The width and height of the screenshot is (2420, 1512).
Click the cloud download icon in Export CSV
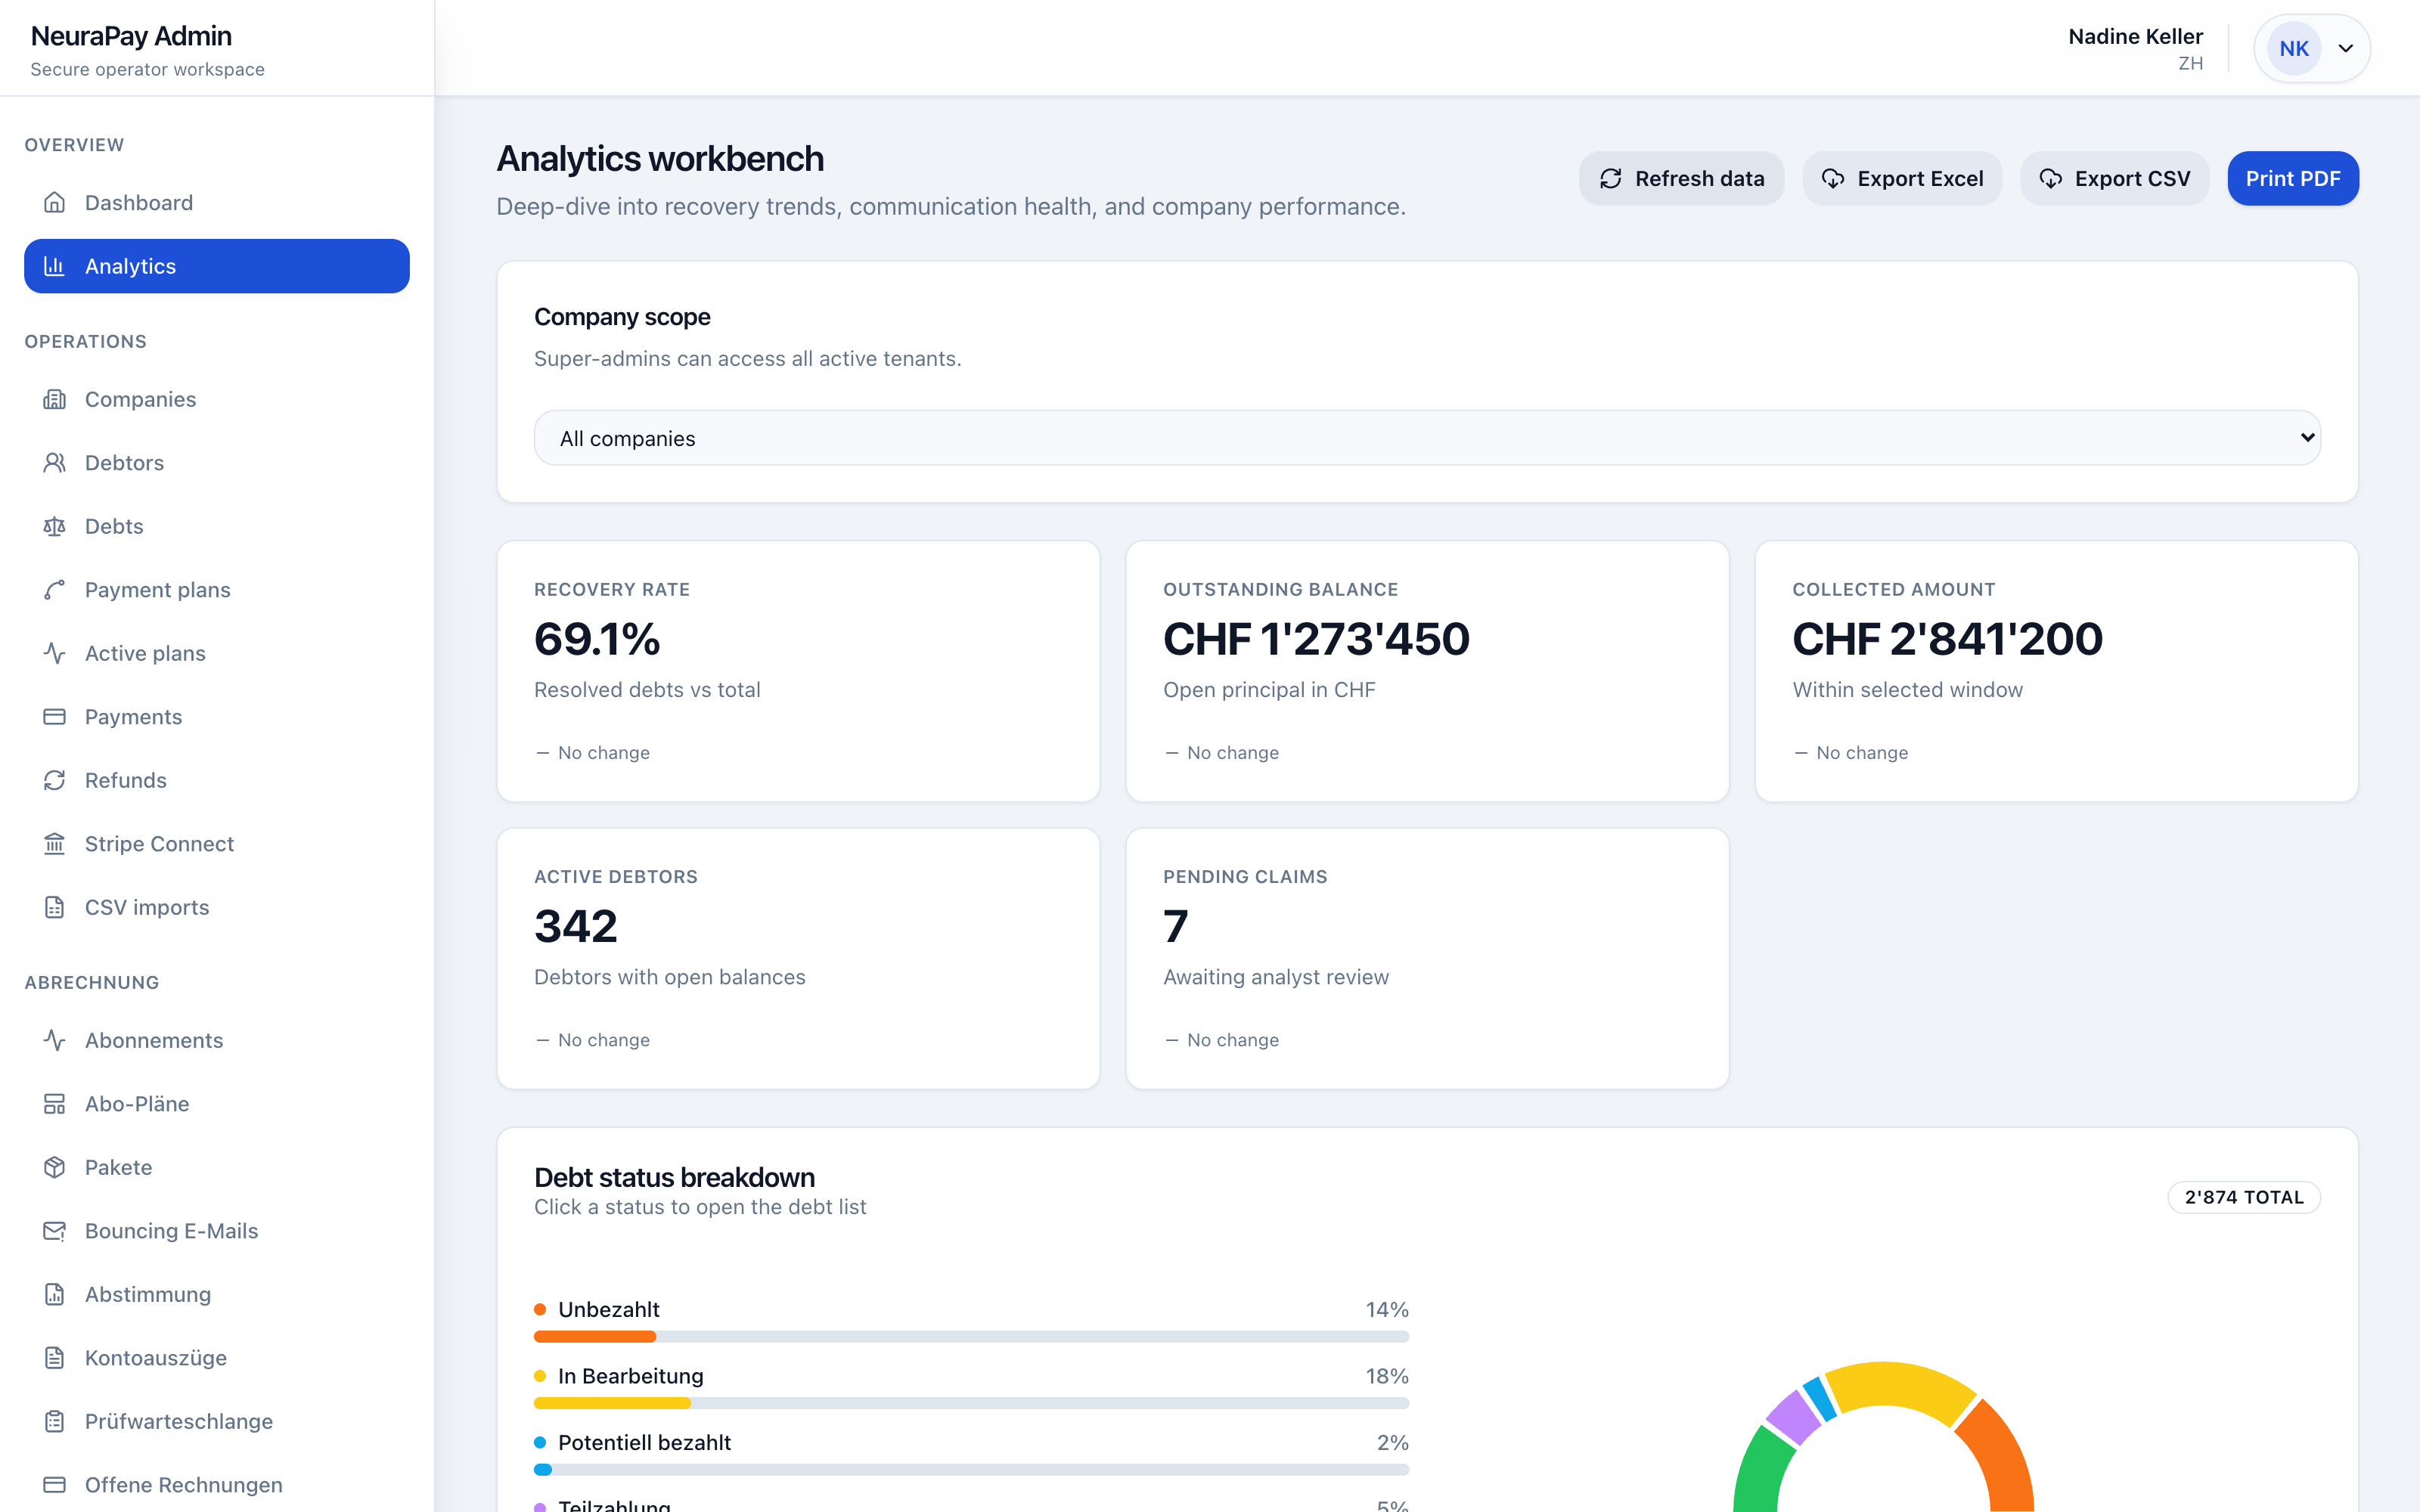point(2050,179)
